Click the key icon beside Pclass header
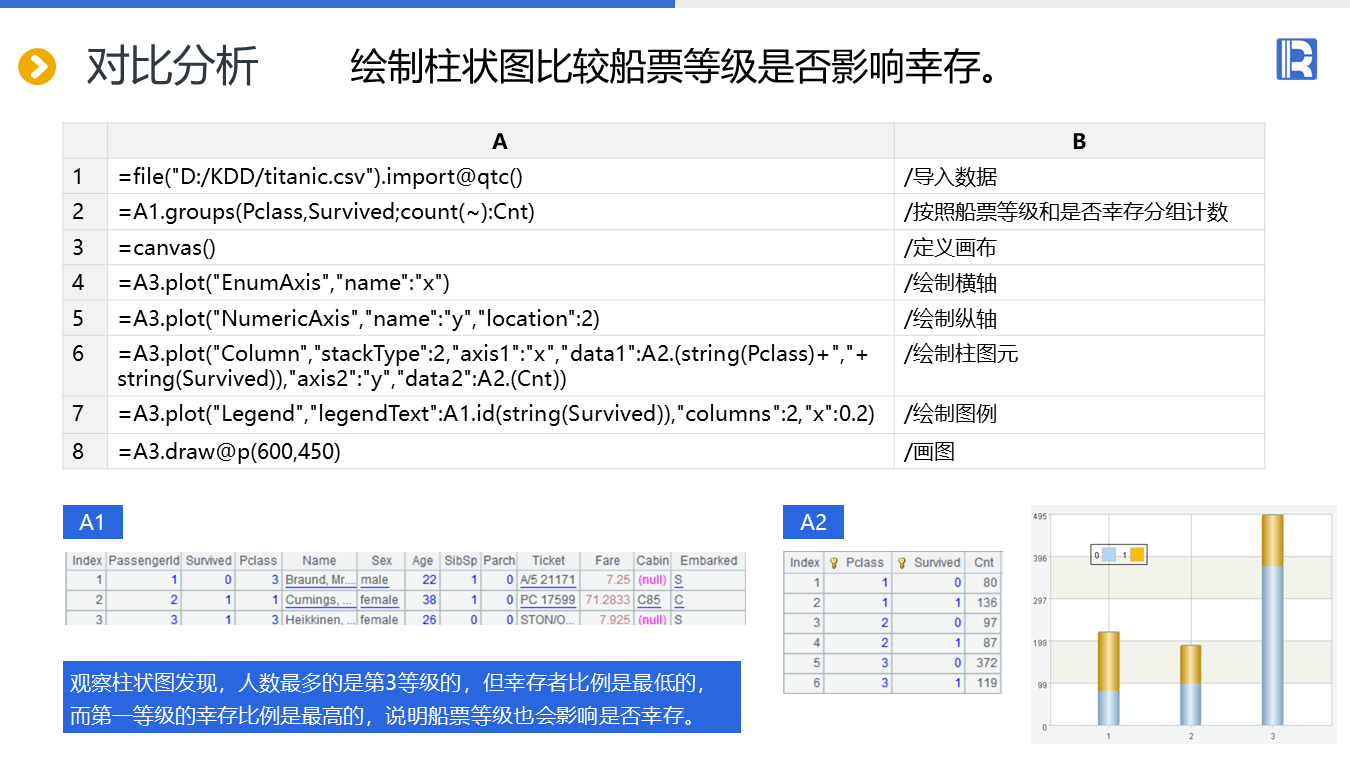This screenshot has height=759, width=1350. pyautogui.click(x=834, y=563)
